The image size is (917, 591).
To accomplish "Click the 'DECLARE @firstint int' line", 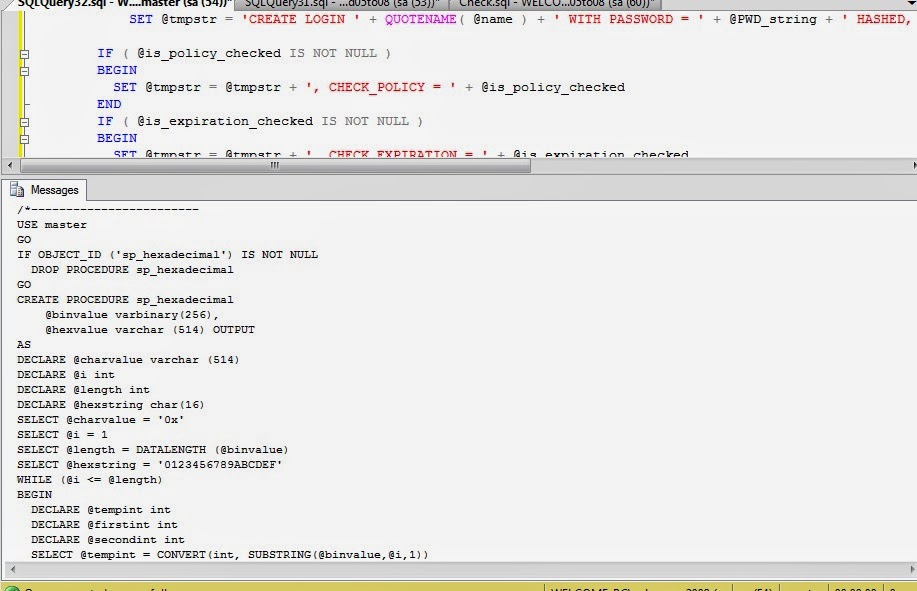I will (x=104, y=525).
